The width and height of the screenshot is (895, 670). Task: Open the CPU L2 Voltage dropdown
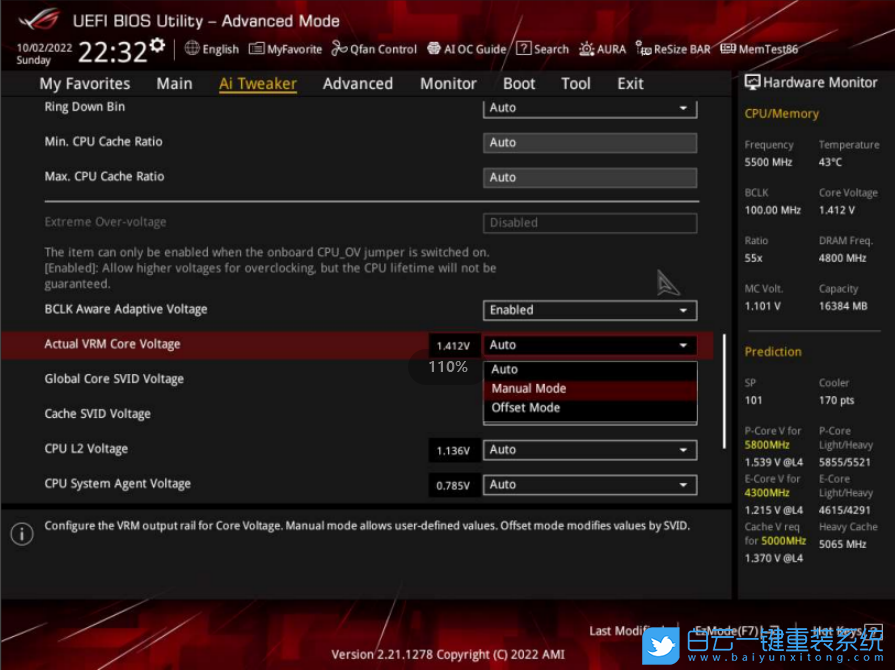[589, 450]
